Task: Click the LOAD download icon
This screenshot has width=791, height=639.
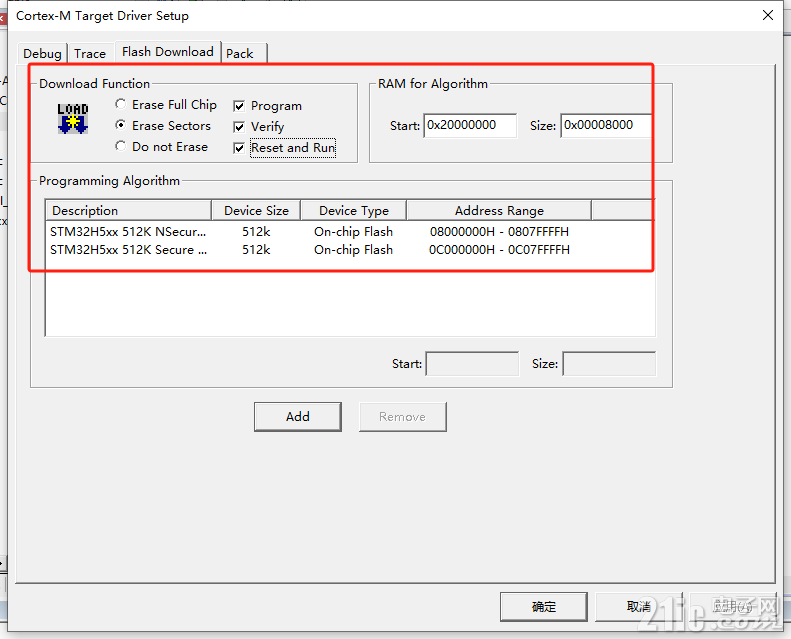Action: pyautogui.click(x=73, y=119)
